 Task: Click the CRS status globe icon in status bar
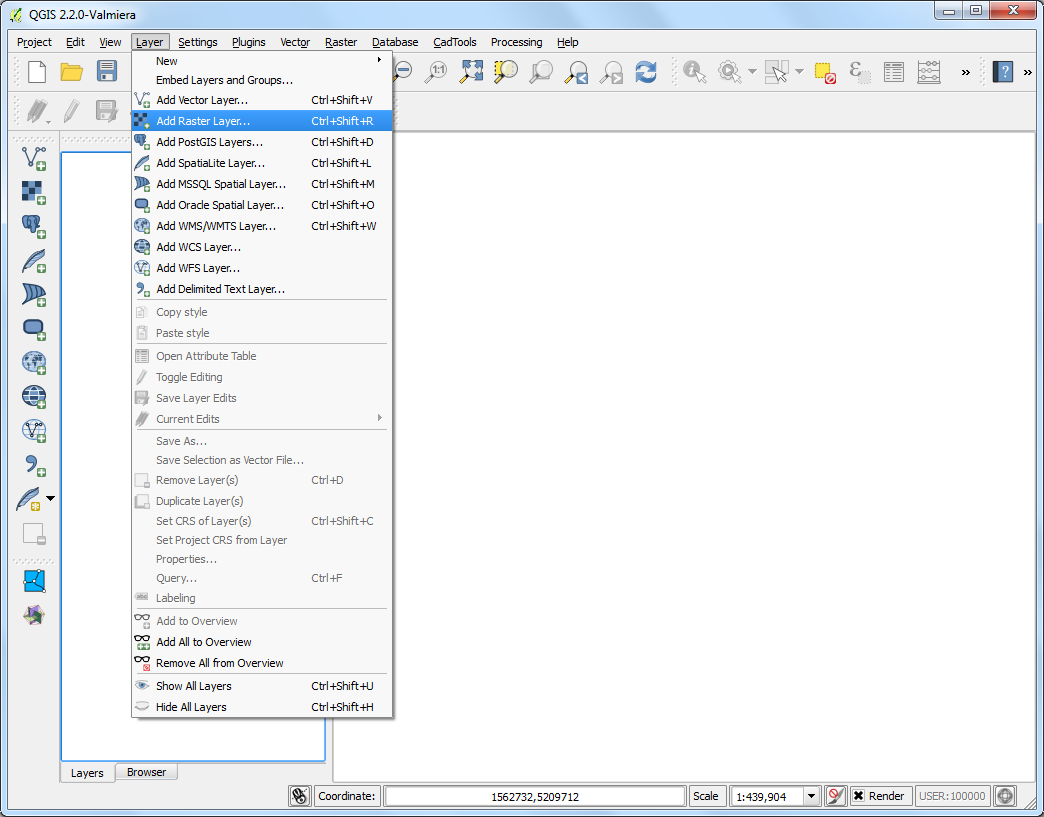click(1005, 796)
